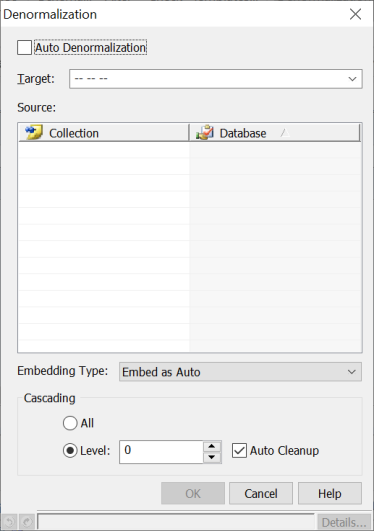Click the sort triangle in Database column
This screenshot has height=531, width=374.
coord(285,133)
